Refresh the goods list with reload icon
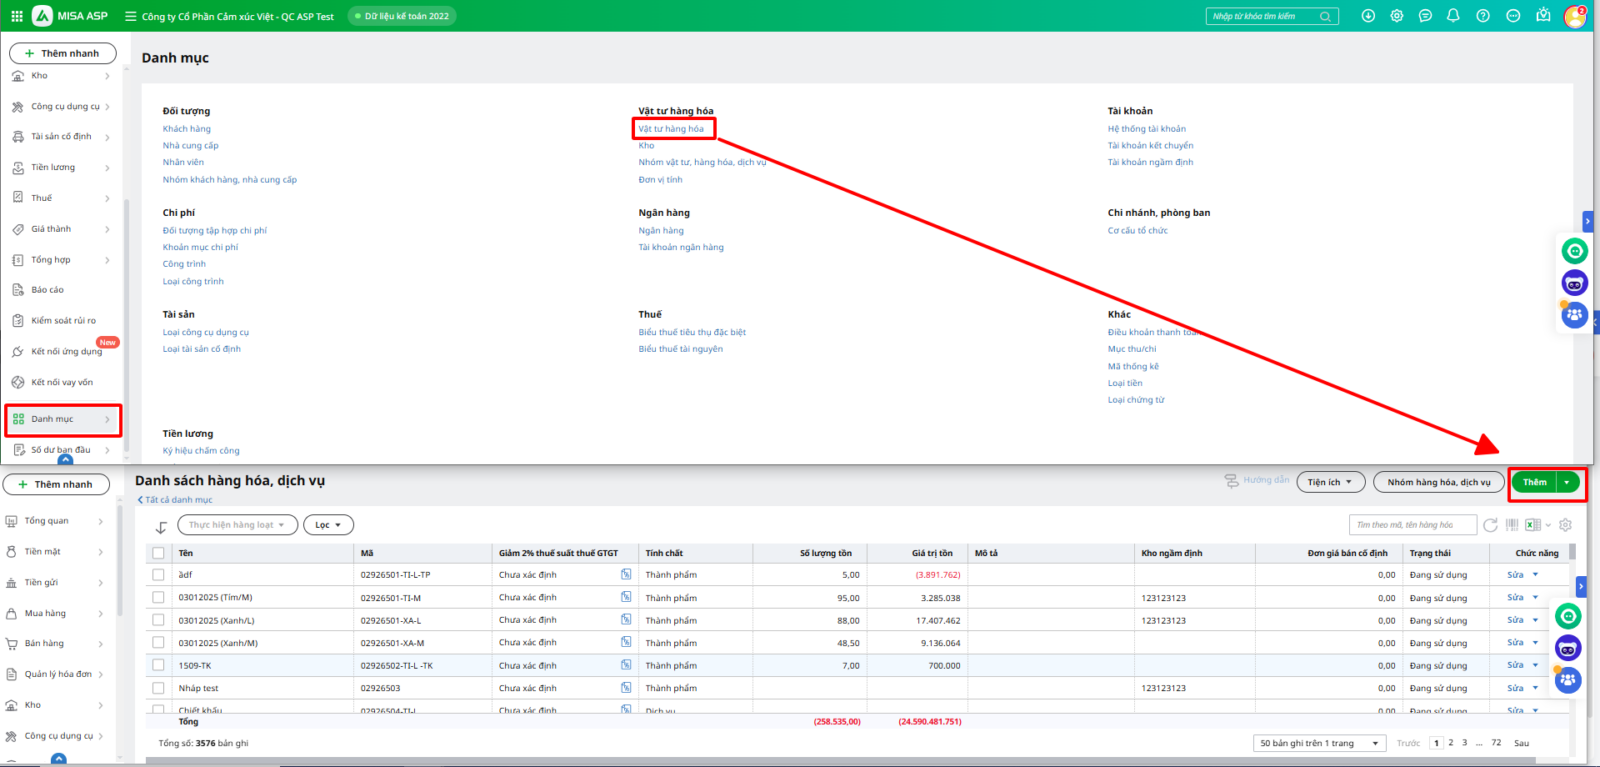The width and height of the screenshot is (1600, 767). pos(1490,525)
